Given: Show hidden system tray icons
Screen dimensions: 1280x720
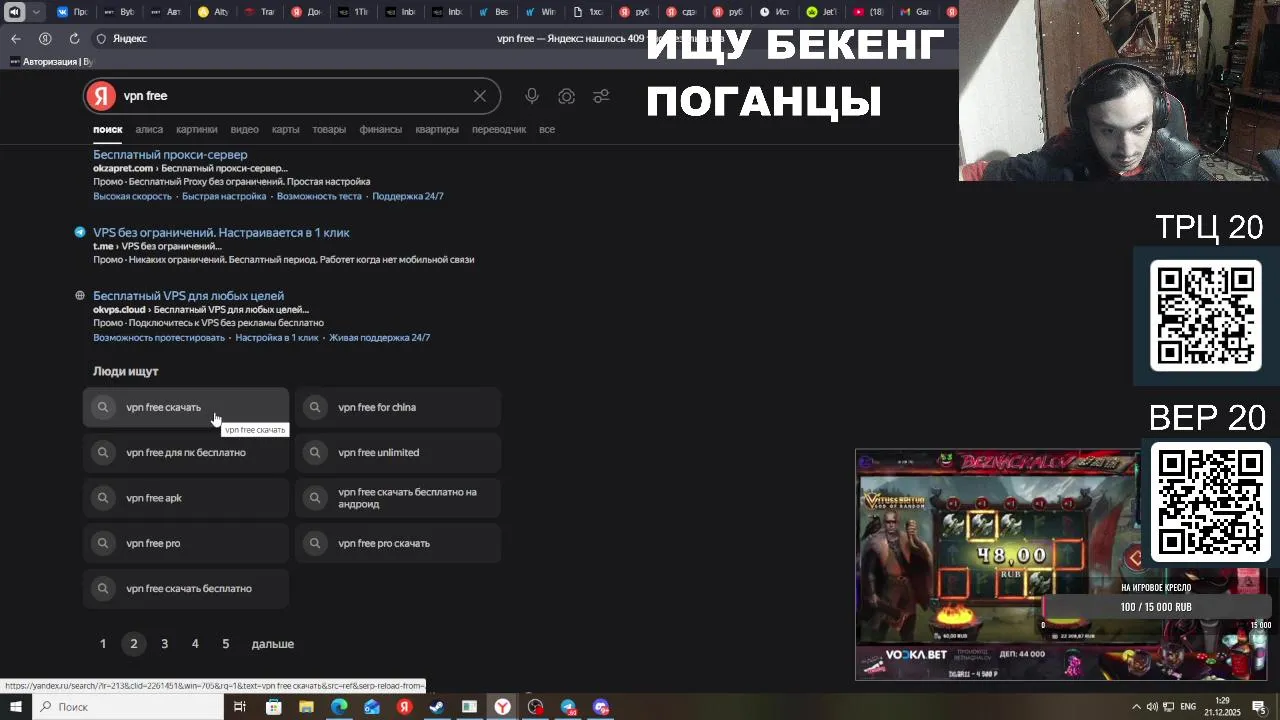Looking at the screenshot, I should [x=1136, y=707].
